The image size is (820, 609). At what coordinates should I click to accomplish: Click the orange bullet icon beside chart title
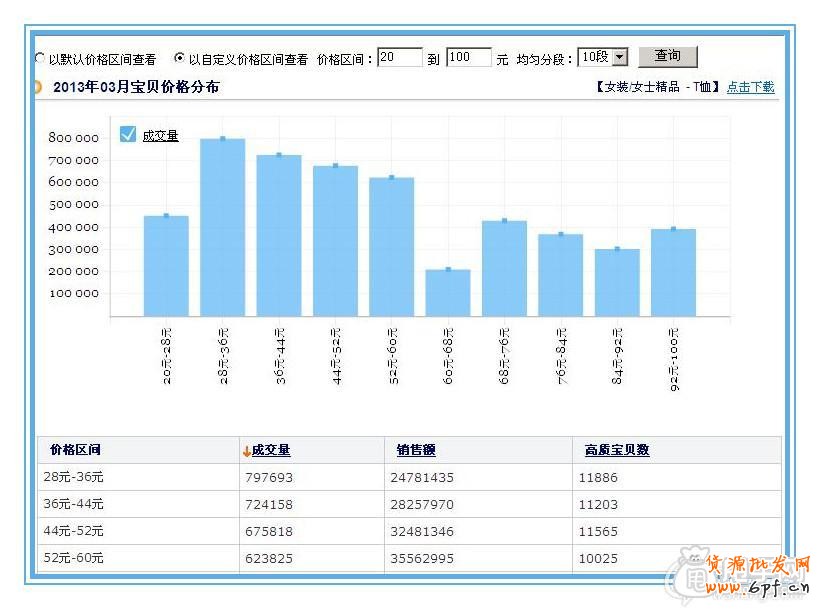37,87
